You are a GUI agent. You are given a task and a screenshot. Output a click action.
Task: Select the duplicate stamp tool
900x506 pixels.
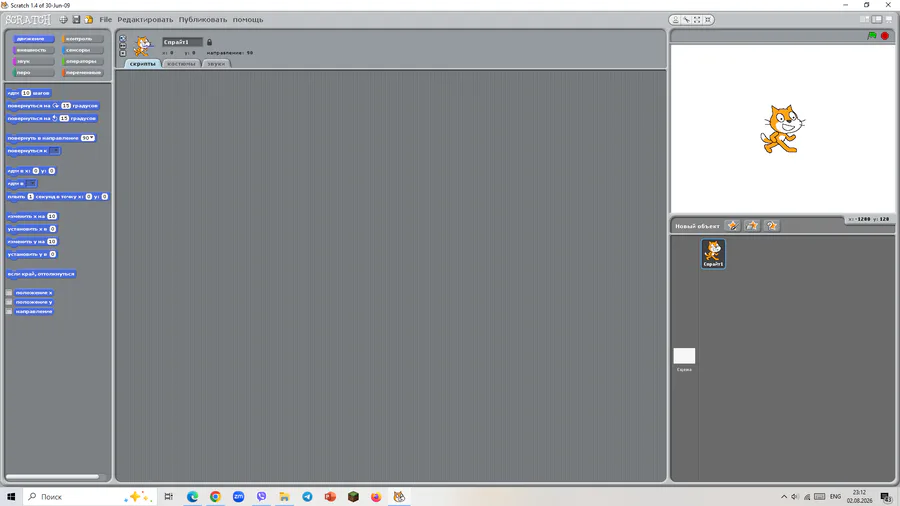point(676,20)
